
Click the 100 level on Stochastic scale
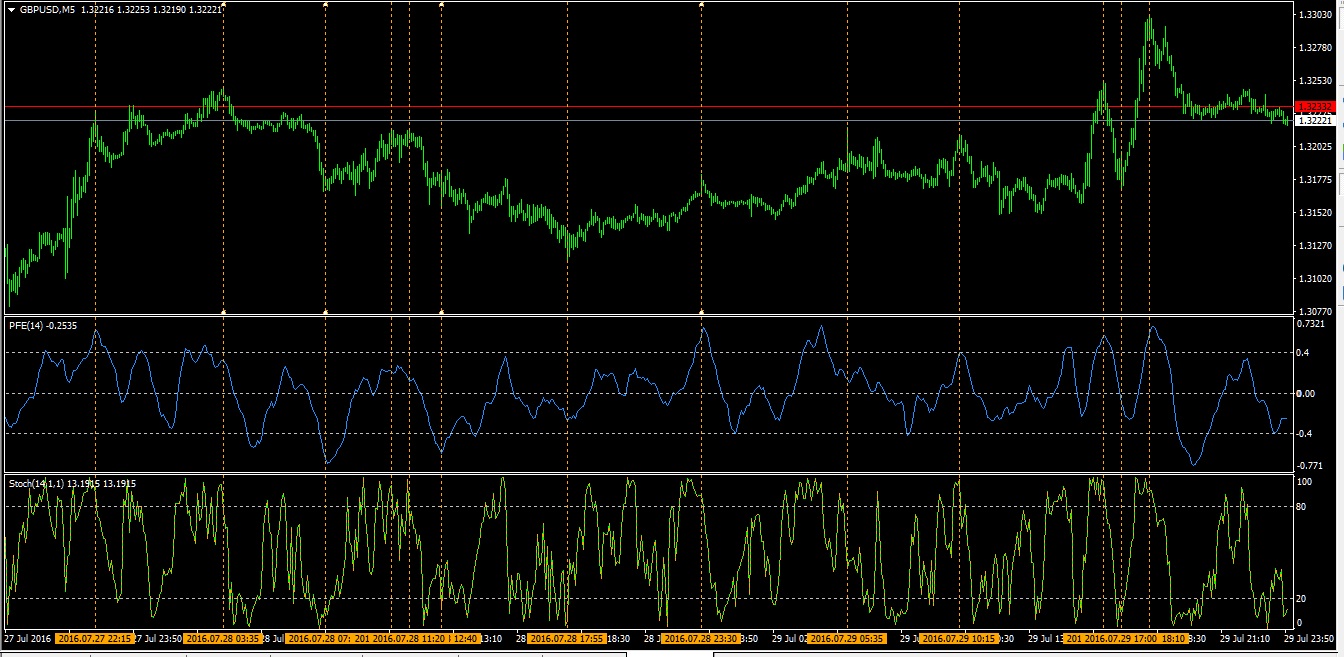(x=1304, y=482)
